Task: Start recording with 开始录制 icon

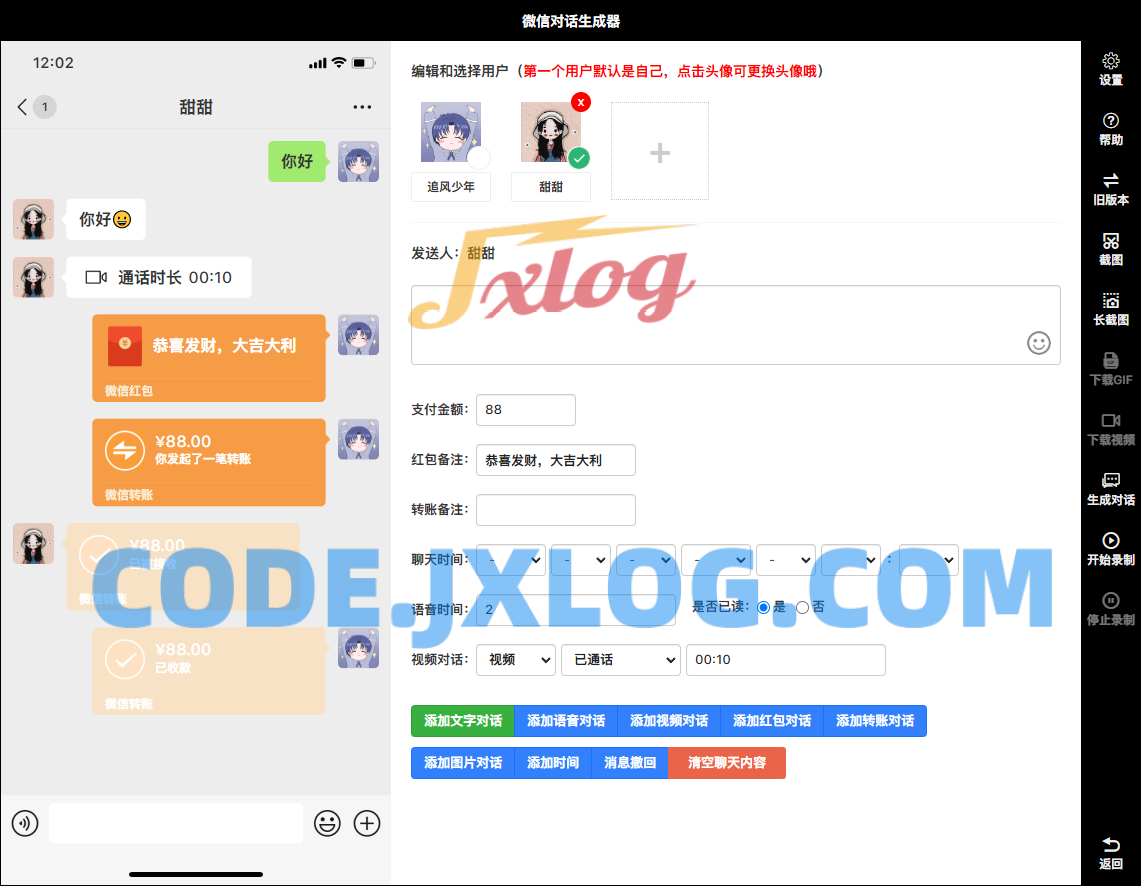Action: point(1110,542)
